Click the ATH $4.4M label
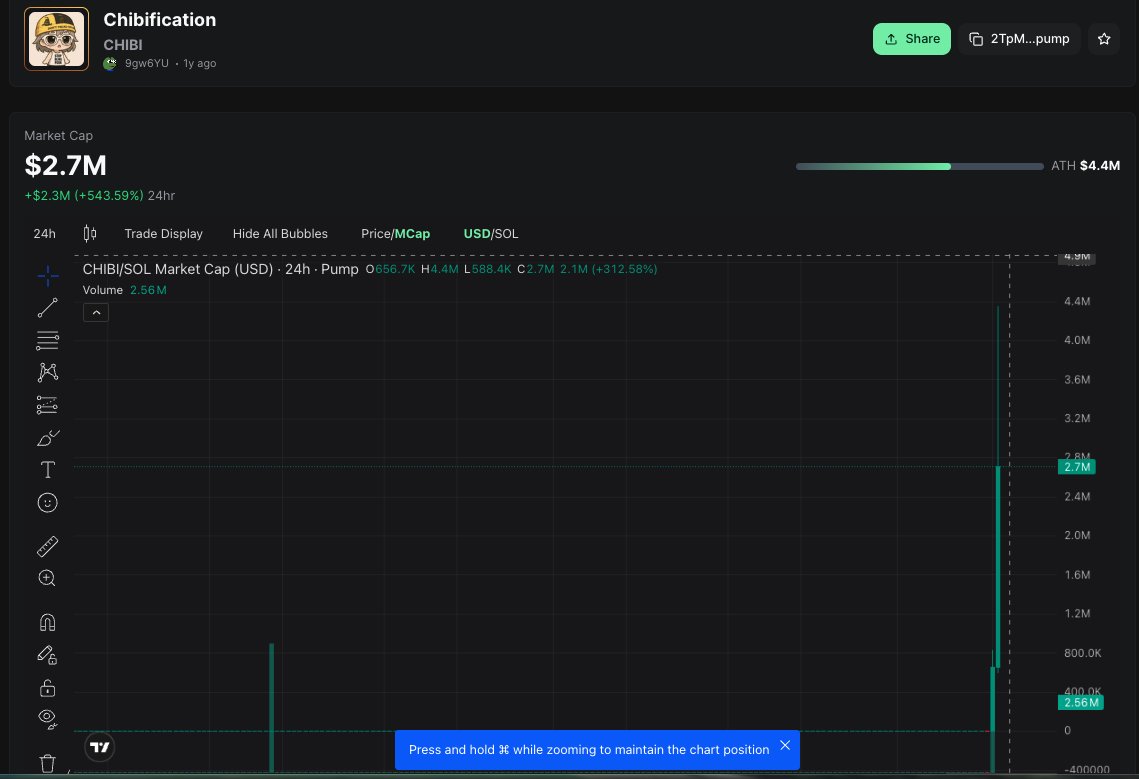 tap(1085, 166)
